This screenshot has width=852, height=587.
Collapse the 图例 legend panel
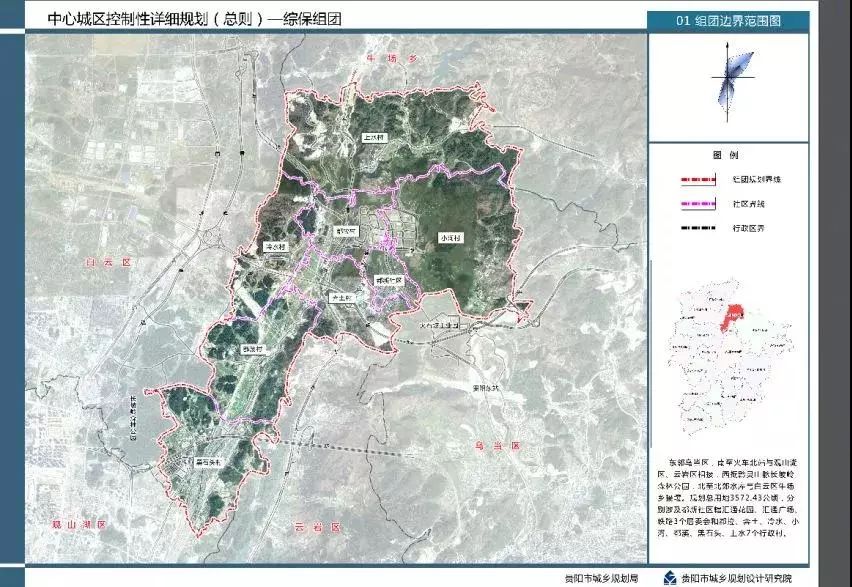[727, 155]
